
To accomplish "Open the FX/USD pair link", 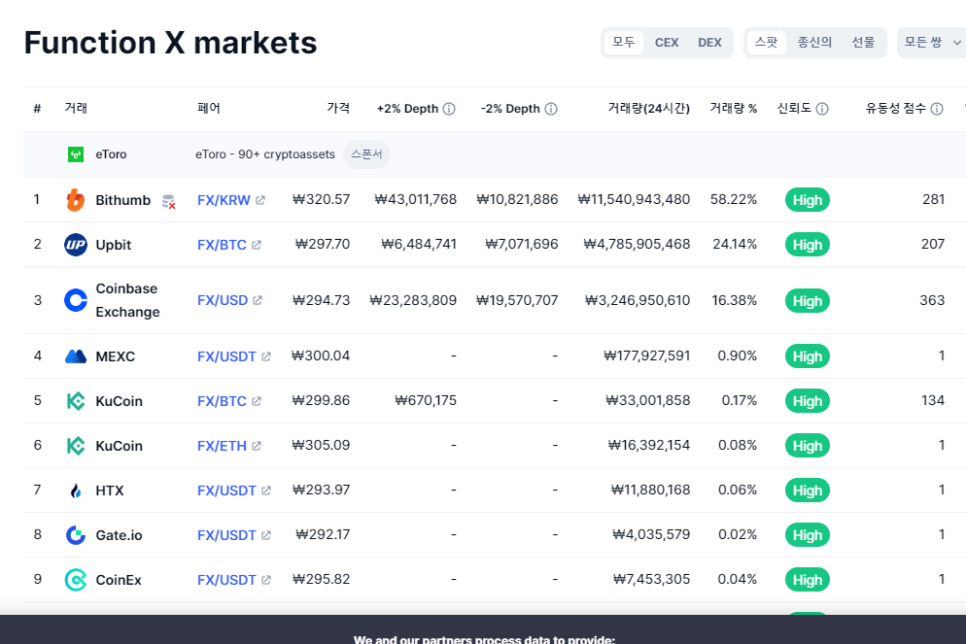I will [222, 300].
